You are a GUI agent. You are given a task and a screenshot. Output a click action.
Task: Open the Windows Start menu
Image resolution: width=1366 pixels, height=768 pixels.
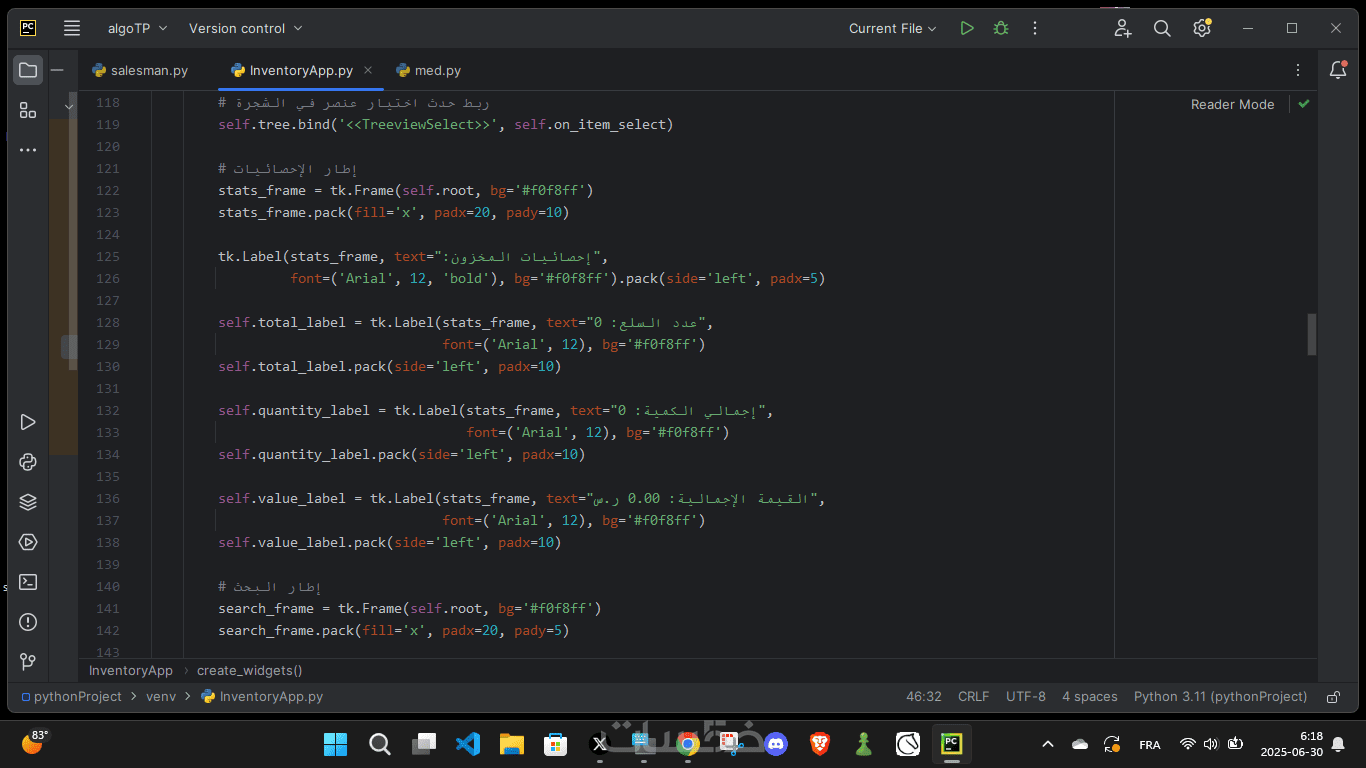point(335,744)
